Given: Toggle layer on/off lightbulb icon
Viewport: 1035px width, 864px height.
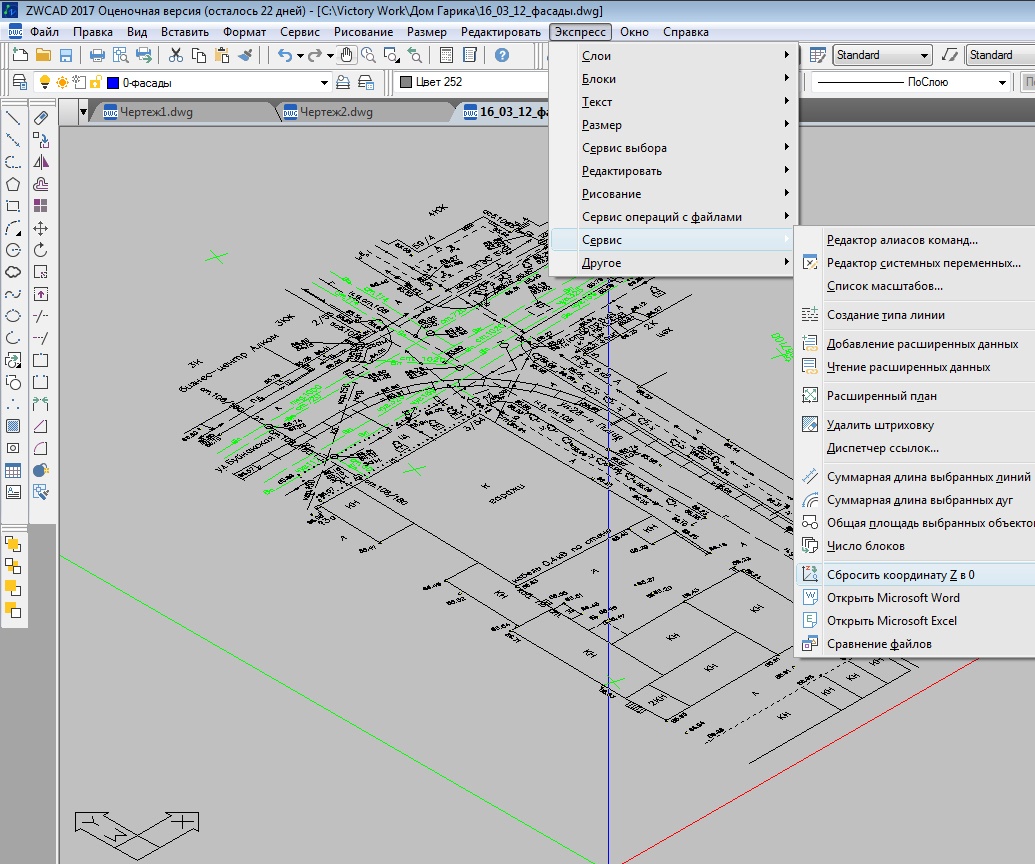Looking at the screenshot, I should [x=44, y=82].
